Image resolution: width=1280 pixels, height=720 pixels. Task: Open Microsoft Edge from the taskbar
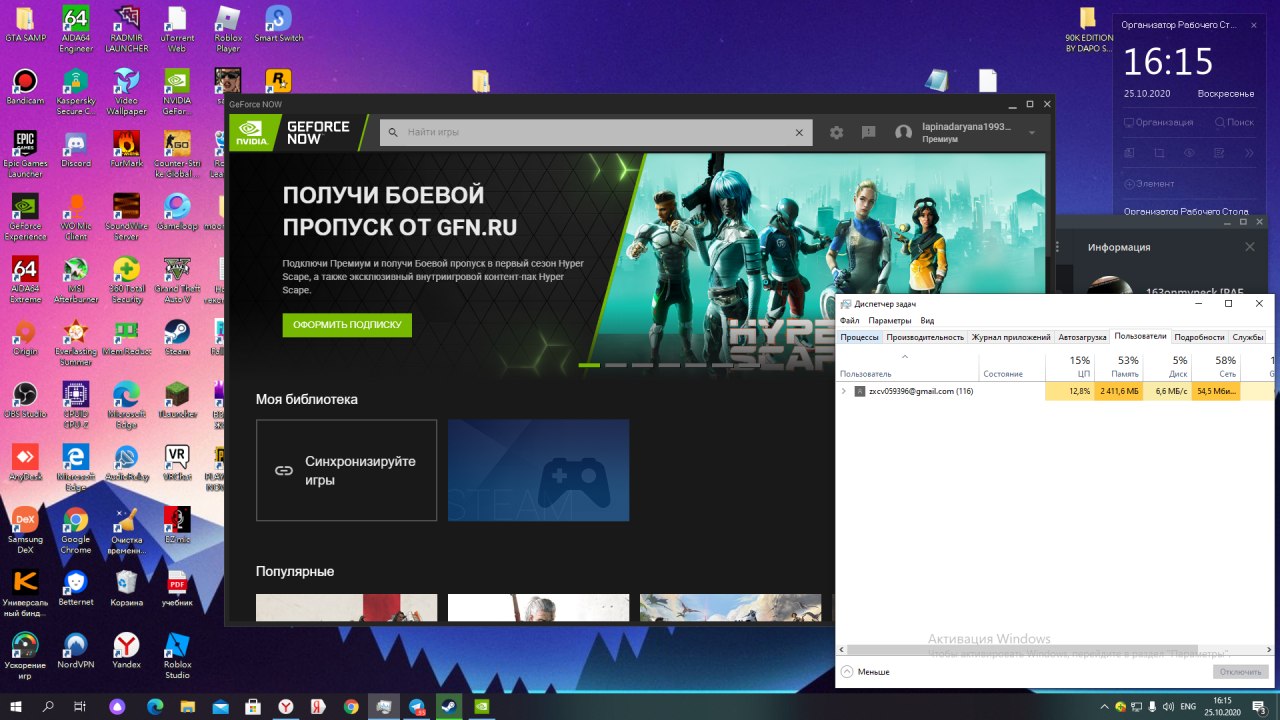pyautogui.click(x=154, y=706)
